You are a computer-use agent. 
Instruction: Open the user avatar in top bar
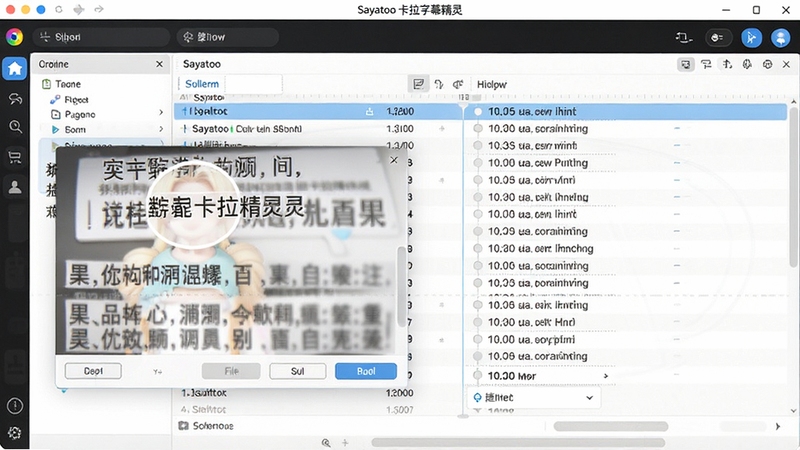point(780,37)
